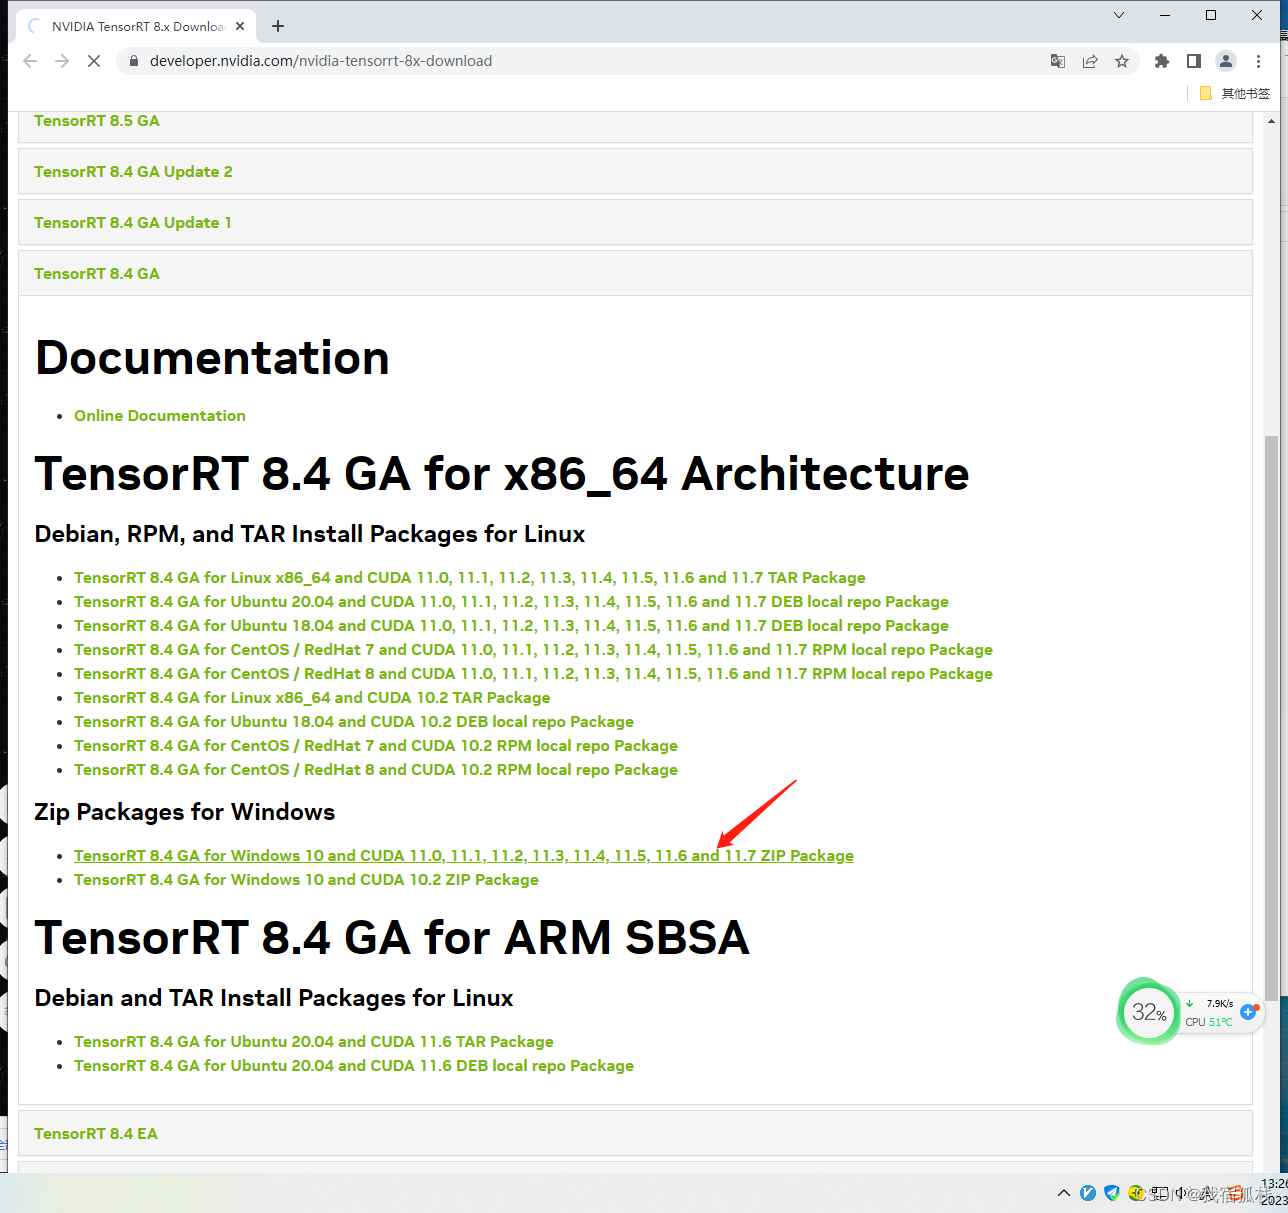Collapse the TensorRT 8.4 GA section
This screenshot has width=1288, height=1213.
coord(635,274)
